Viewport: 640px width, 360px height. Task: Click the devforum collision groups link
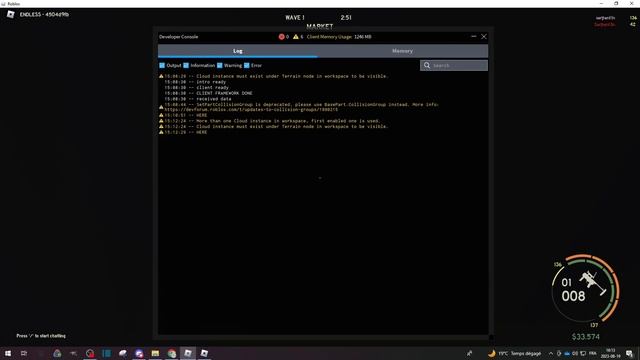point(251,109)
